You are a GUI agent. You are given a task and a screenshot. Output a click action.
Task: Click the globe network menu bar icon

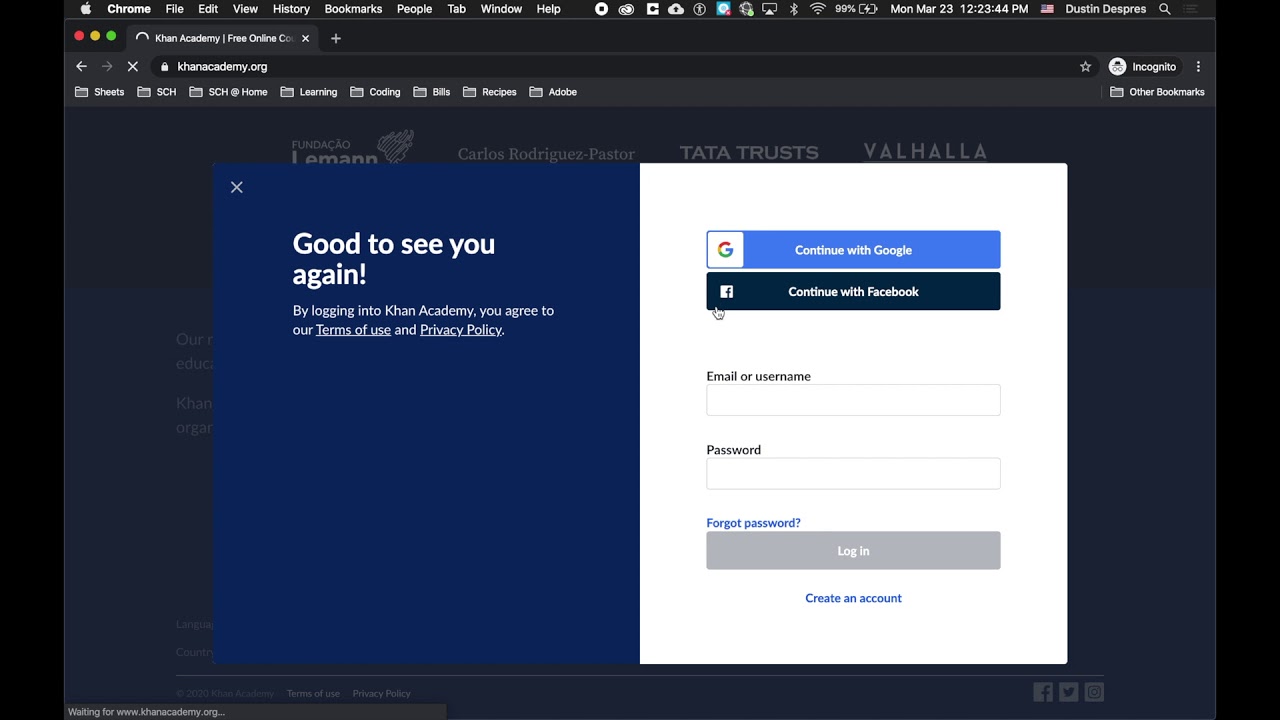(x=745, y=9)
